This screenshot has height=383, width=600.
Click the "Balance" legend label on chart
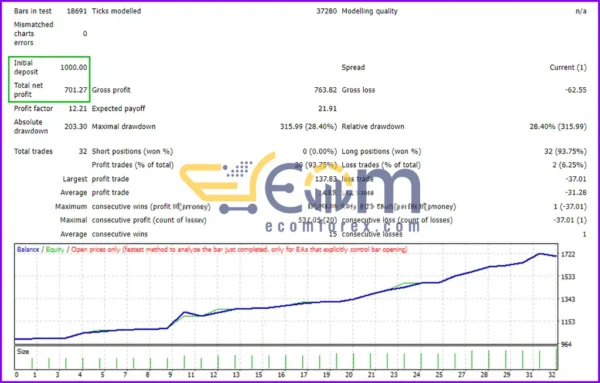[x=28, y=249]
